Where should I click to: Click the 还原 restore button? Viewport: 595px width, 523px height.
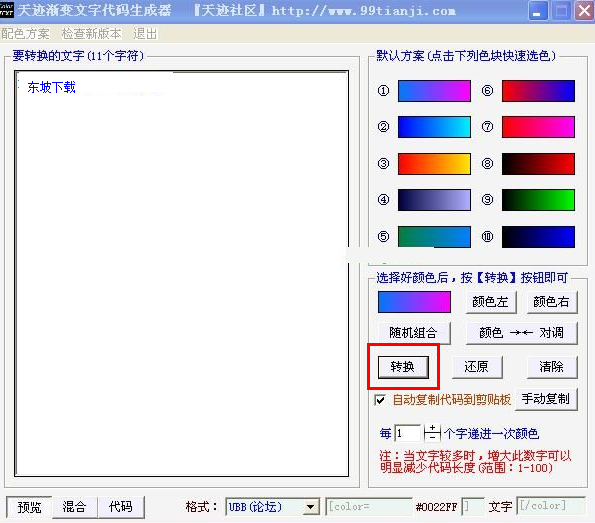pos(477,367)
